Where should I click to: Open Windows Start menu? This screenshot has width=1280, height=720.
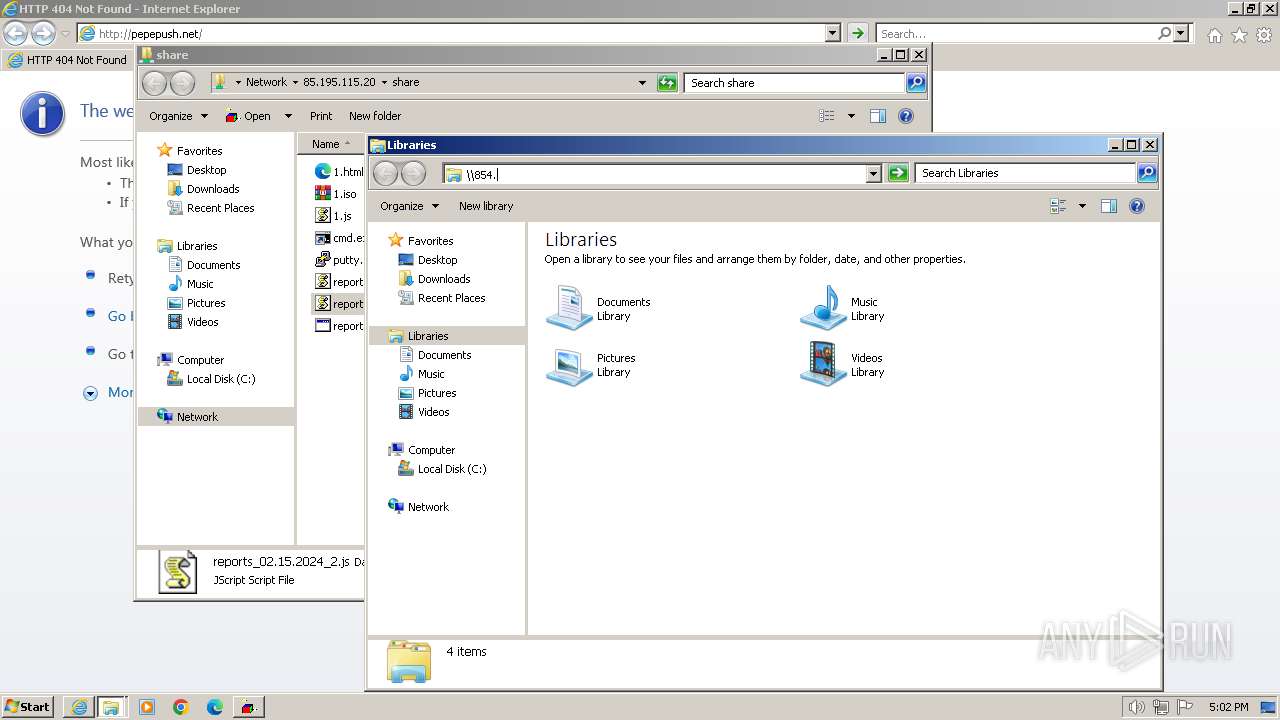click(27, 706)
